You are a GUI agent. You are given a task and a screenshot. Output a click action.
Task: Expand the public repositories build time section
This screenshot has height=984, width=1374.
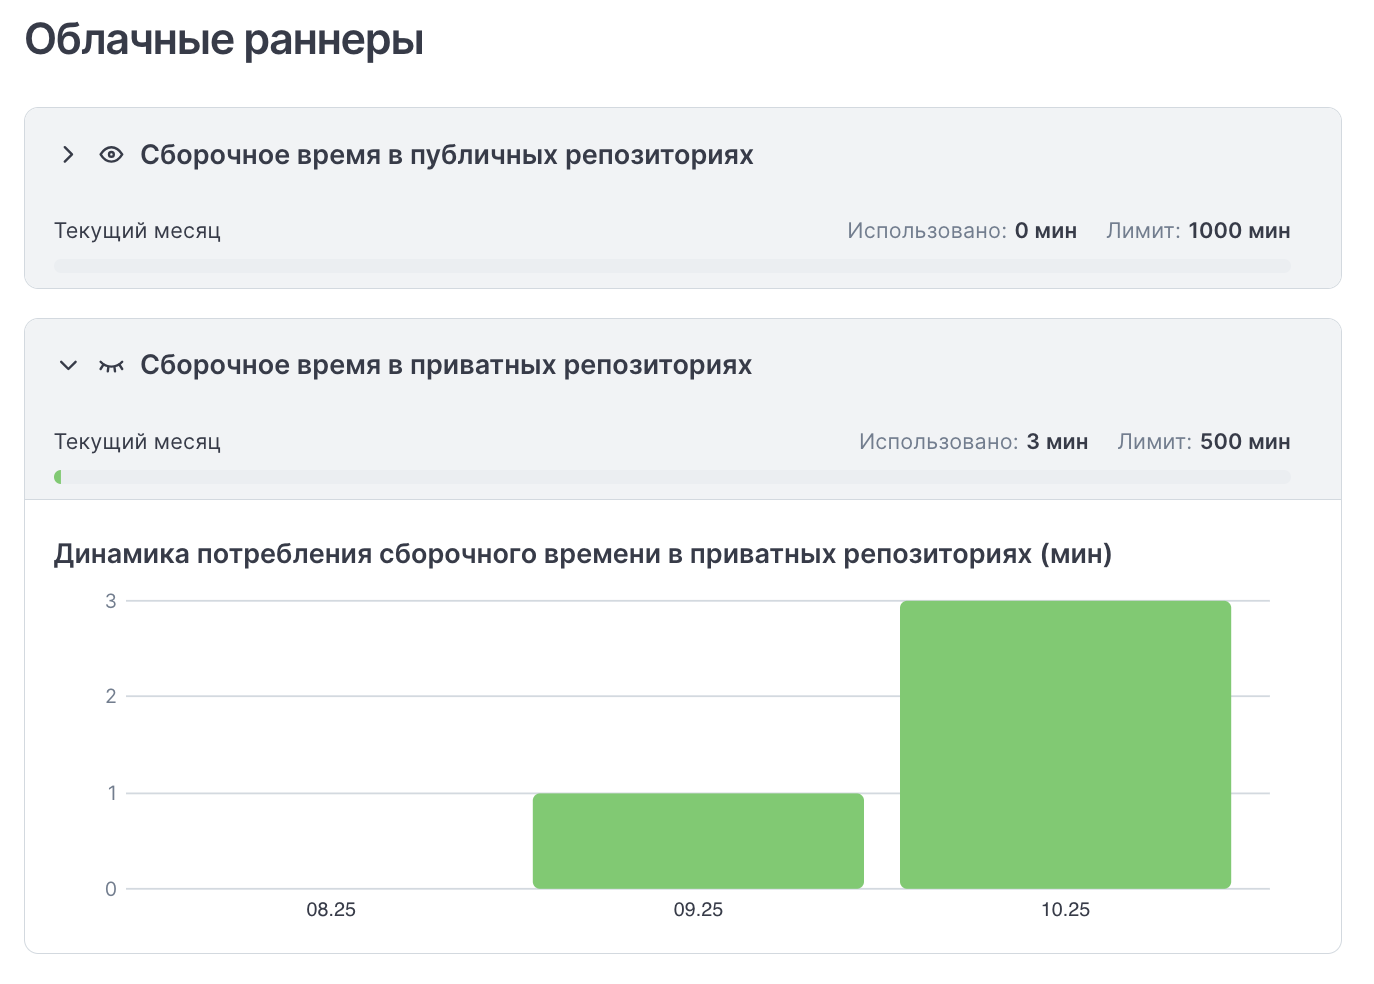pyautogui.click(x=68, y=155)
